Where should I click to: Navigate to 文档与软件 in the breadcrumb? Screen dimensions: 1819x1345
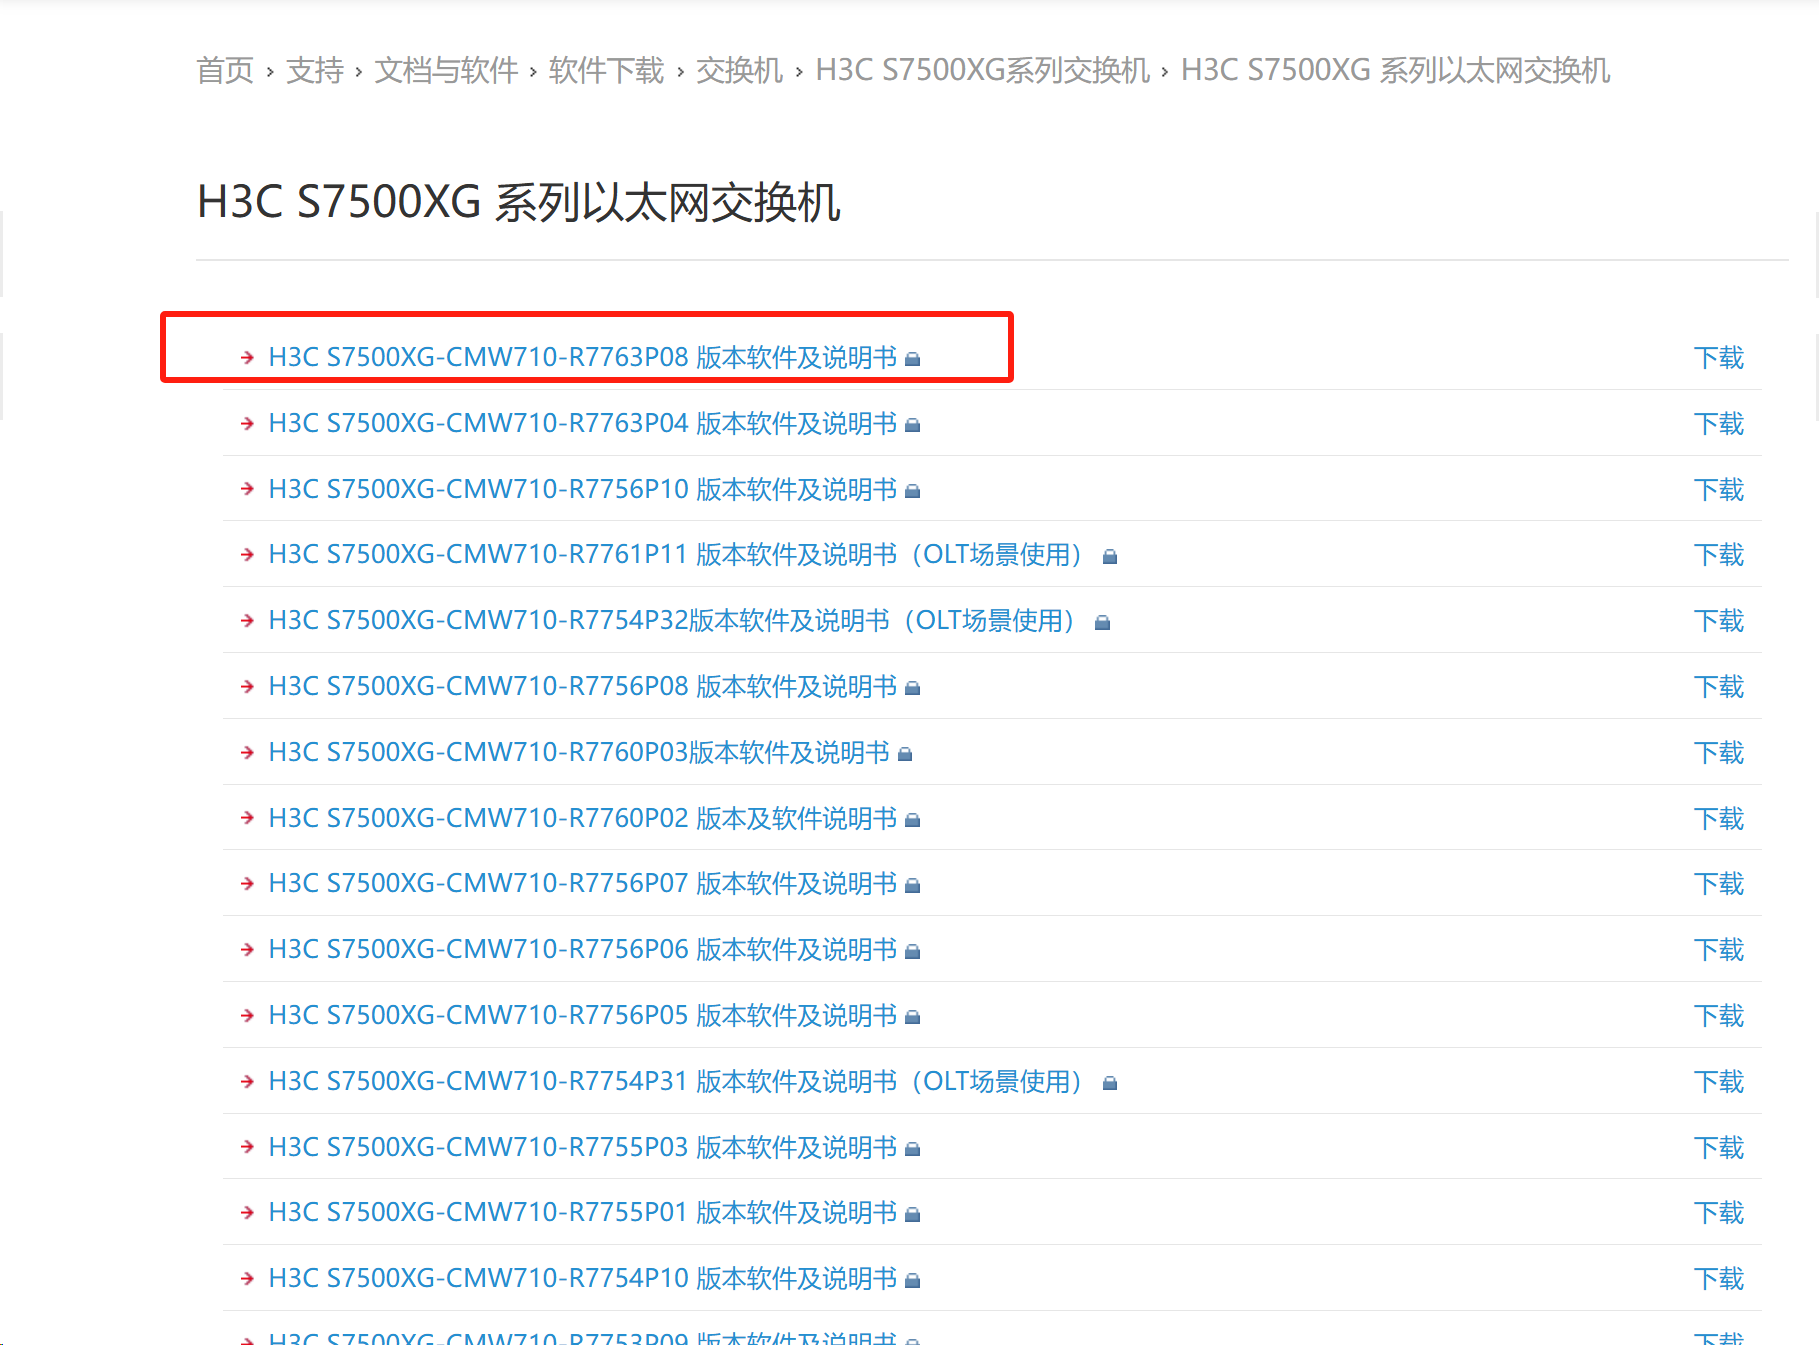tap(446, 70)
